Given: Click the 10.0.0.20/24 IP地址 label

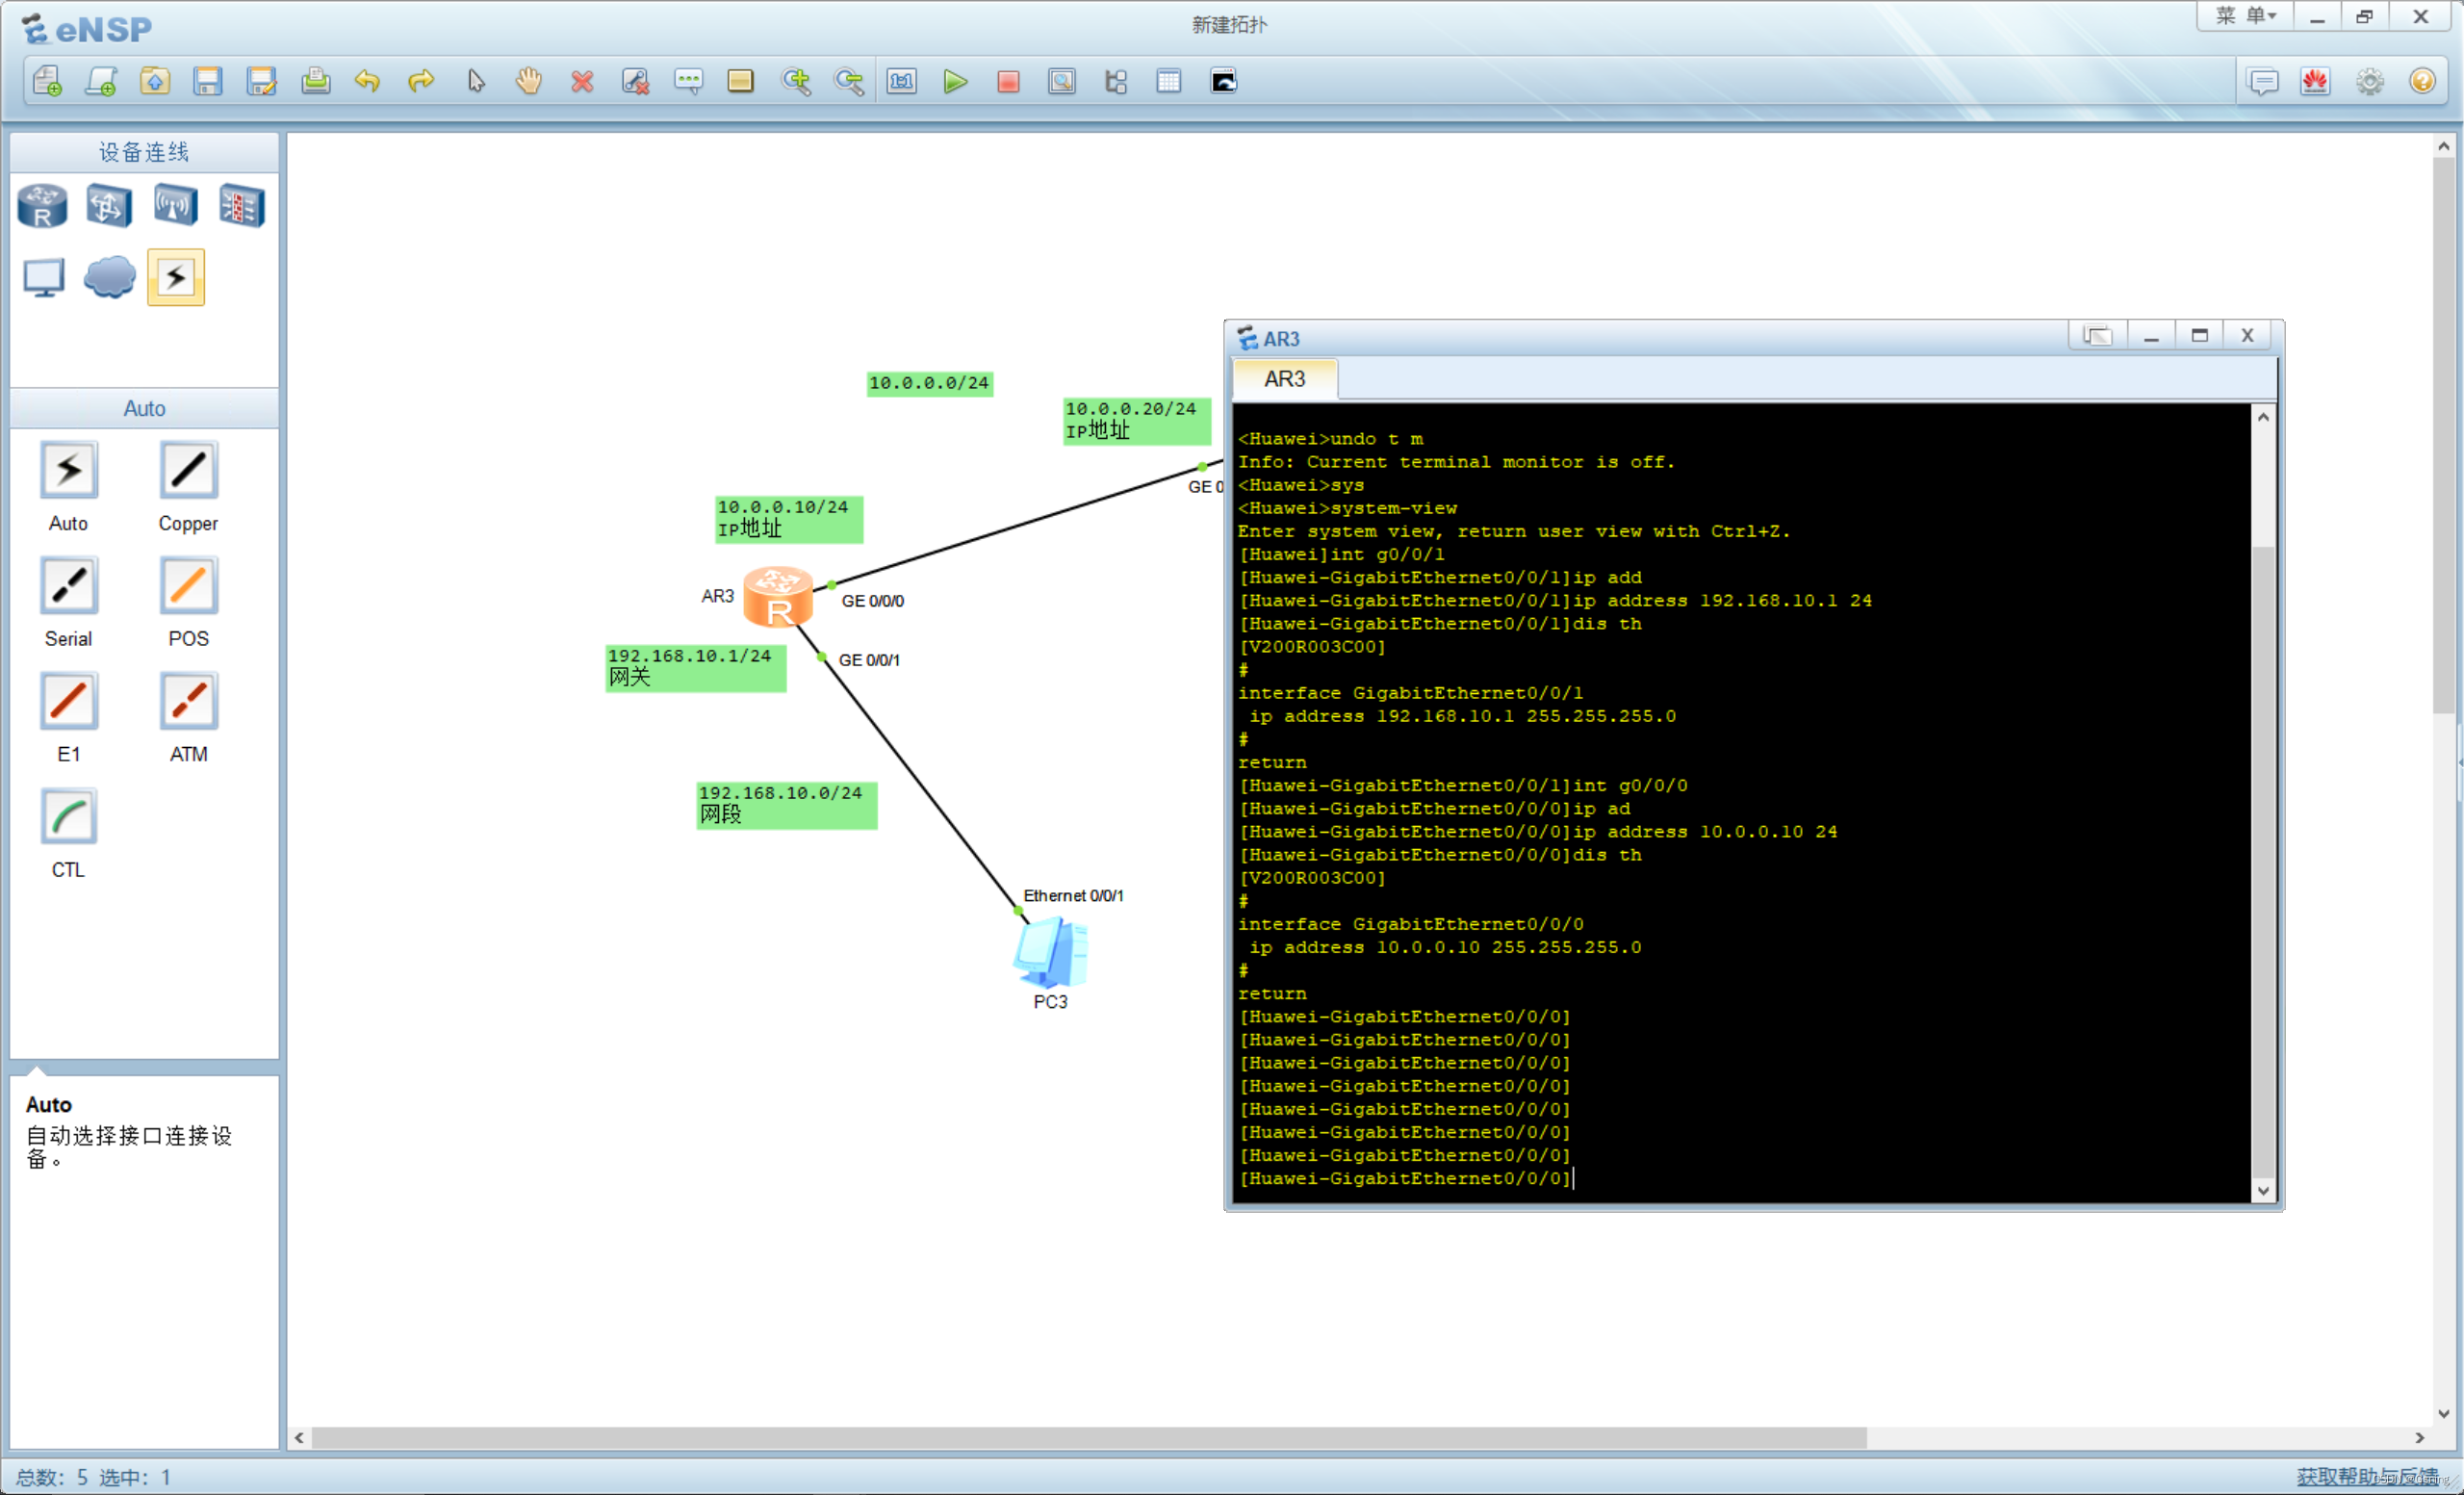Looking at the screenshot, I should coord(1137,421).
